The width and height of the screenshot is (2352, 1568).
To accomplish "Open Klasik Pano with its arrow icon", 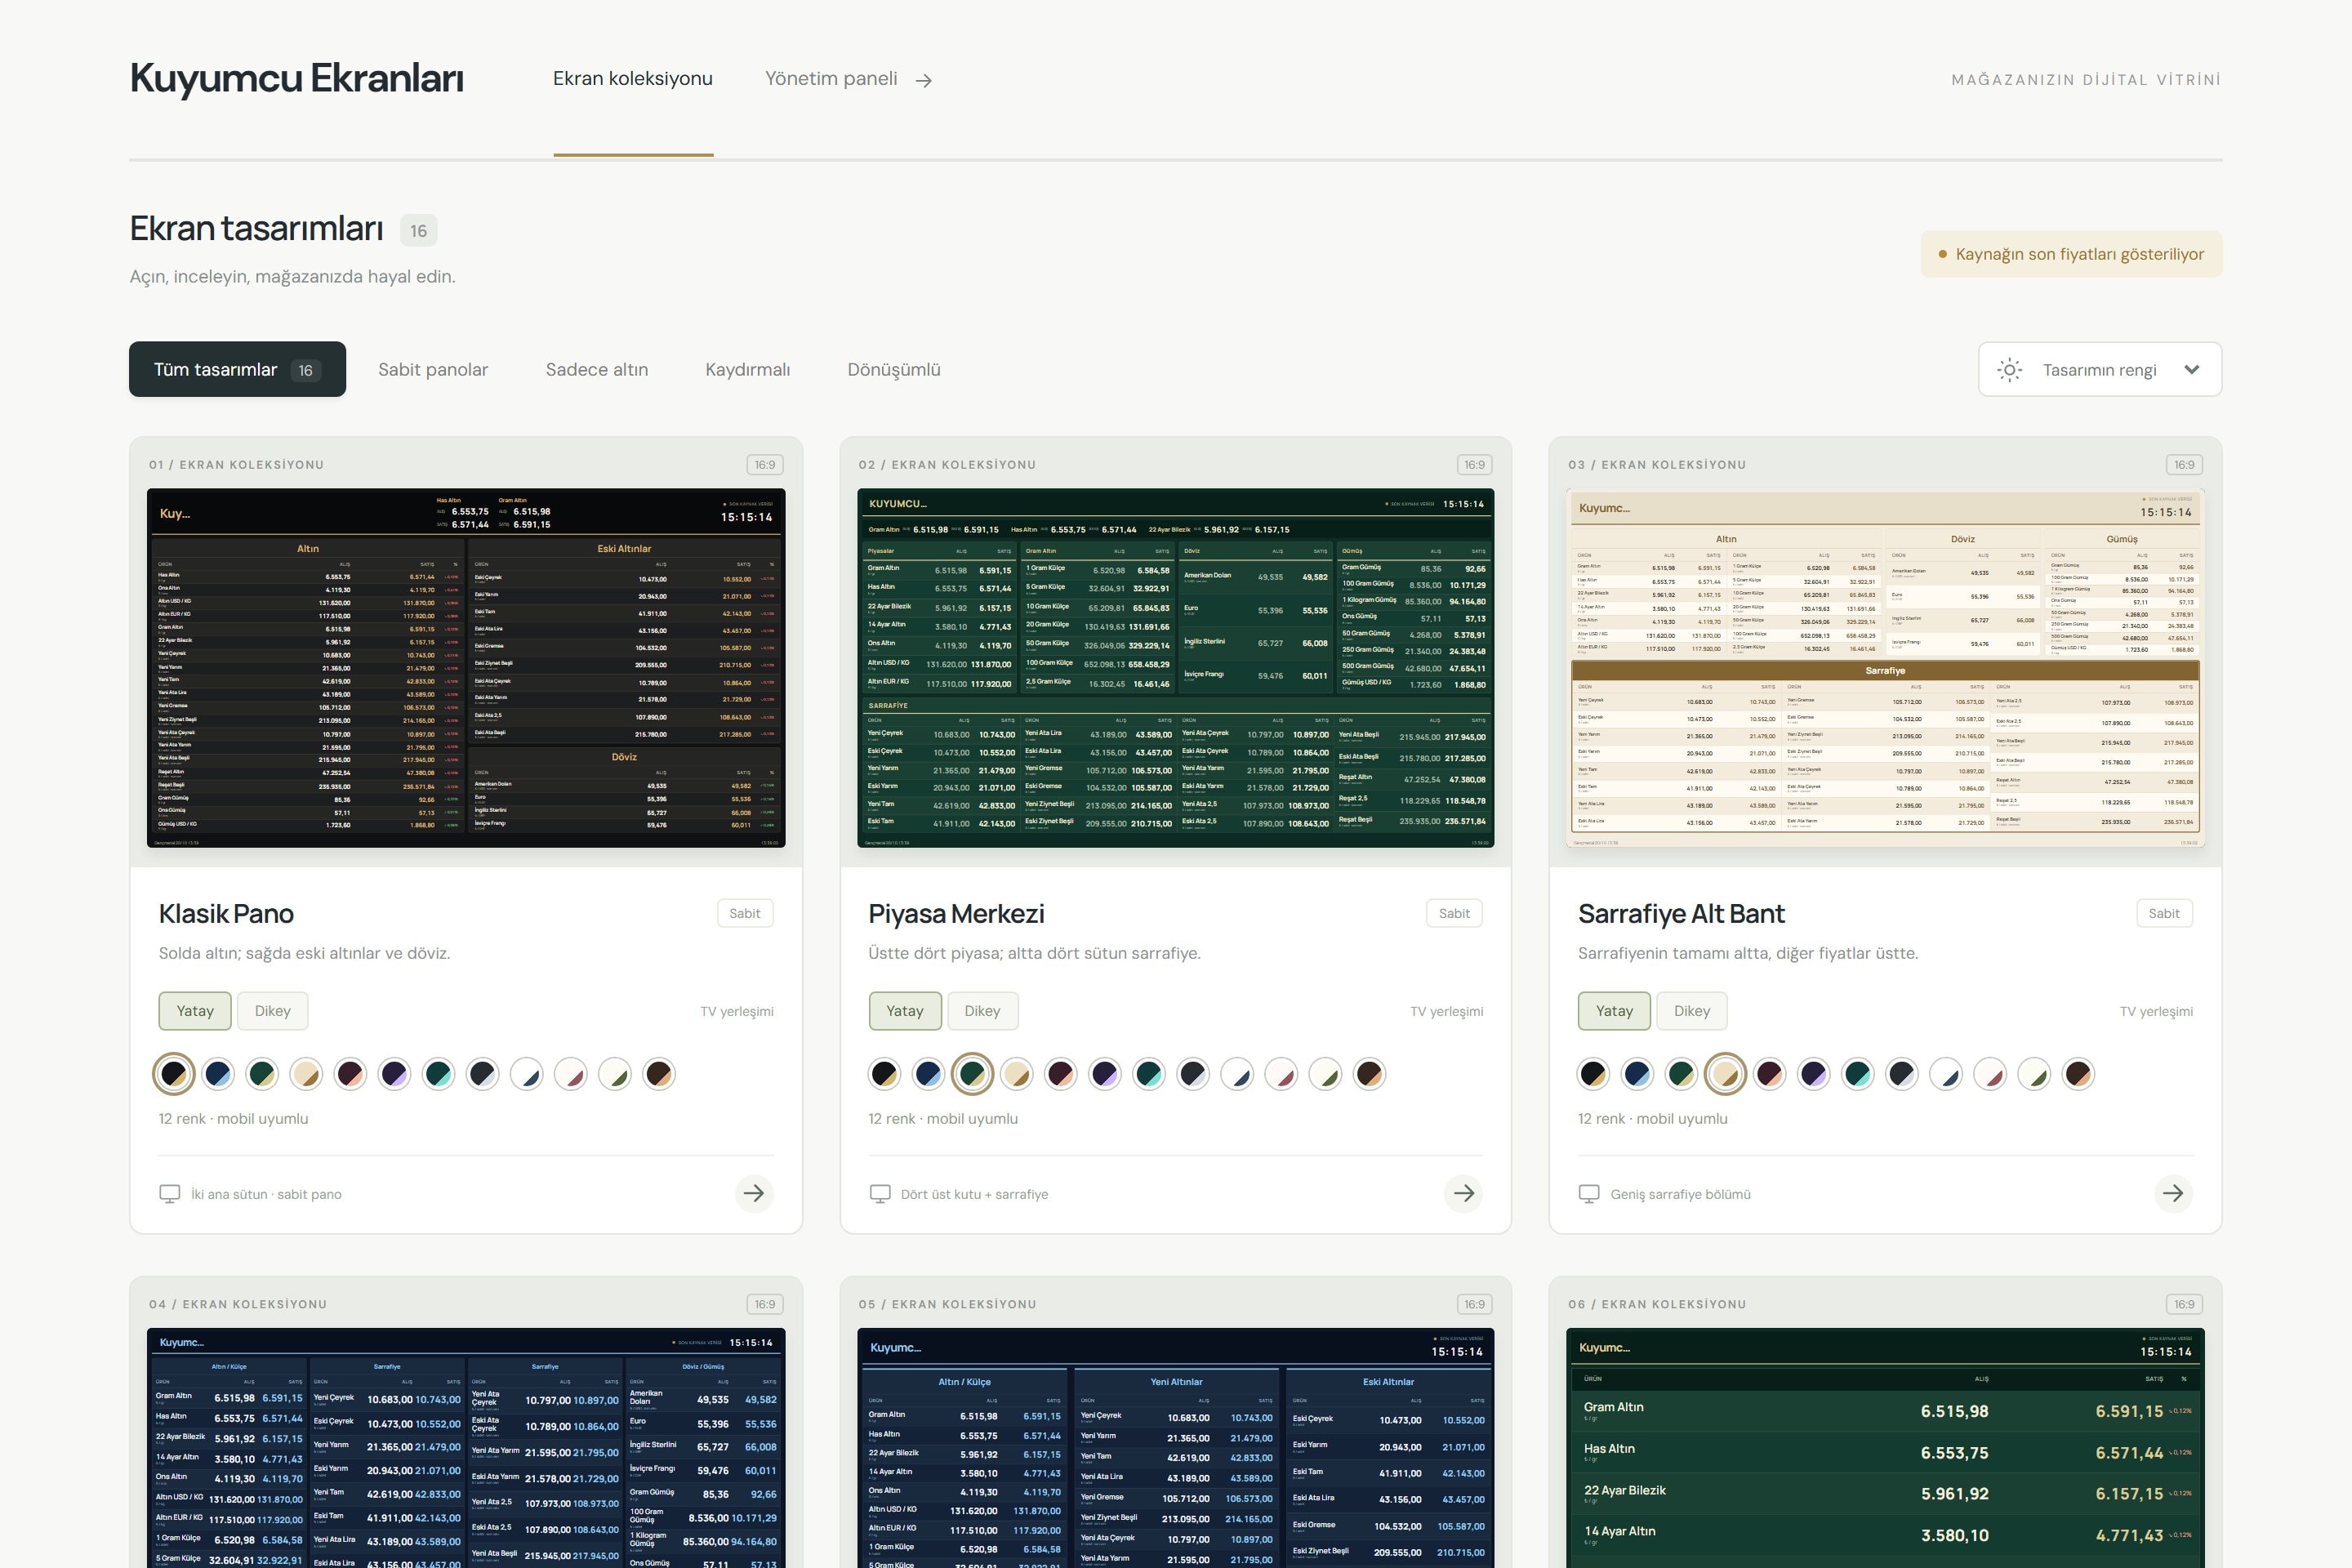I will click(754, 1193).
